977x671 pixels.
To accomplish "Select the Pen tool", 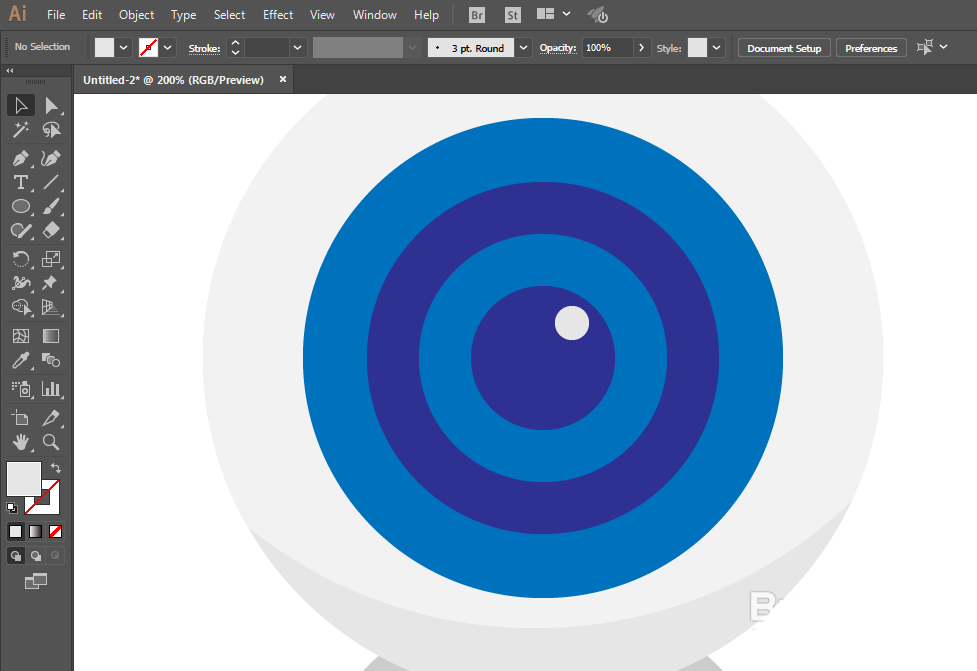I will point(21,158).
